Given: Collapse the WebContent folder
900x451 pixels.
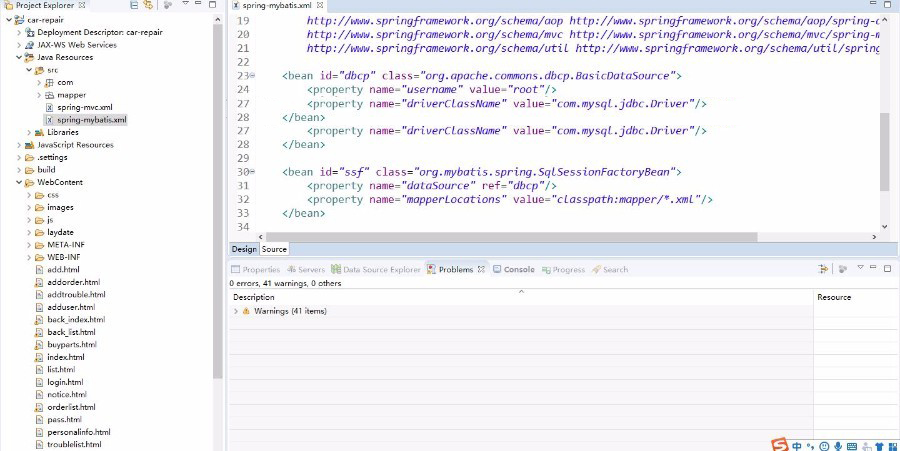Looking at the screenshot, I should pos(19,182).
